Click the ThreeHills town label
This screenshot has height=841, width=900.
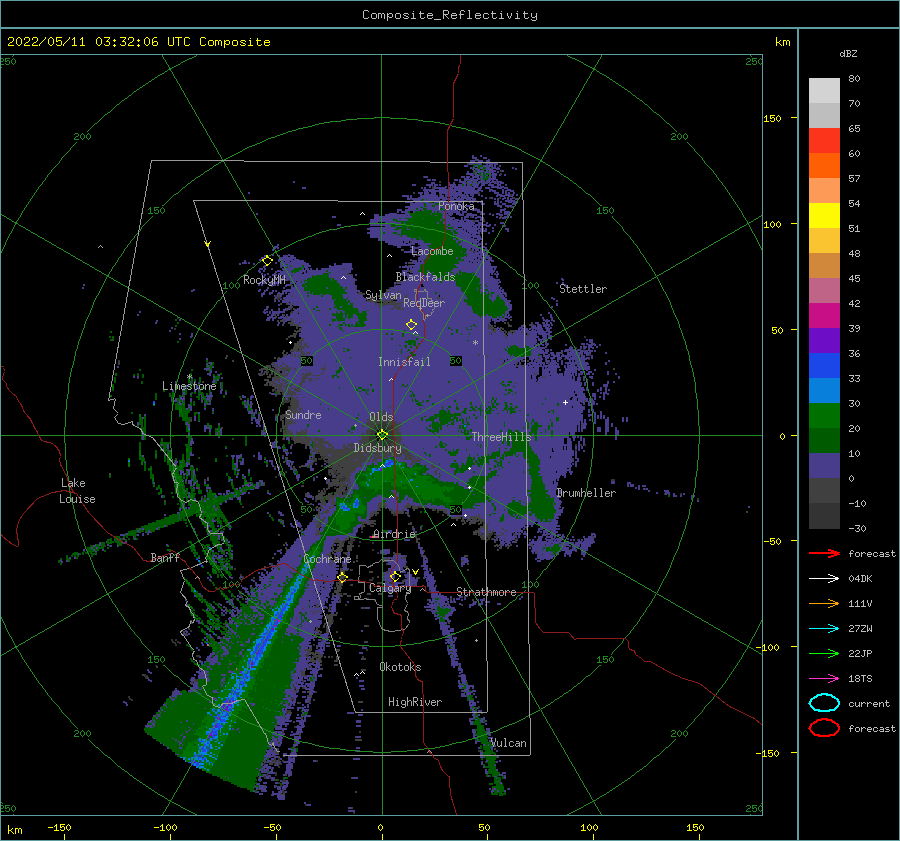point(502,437)
